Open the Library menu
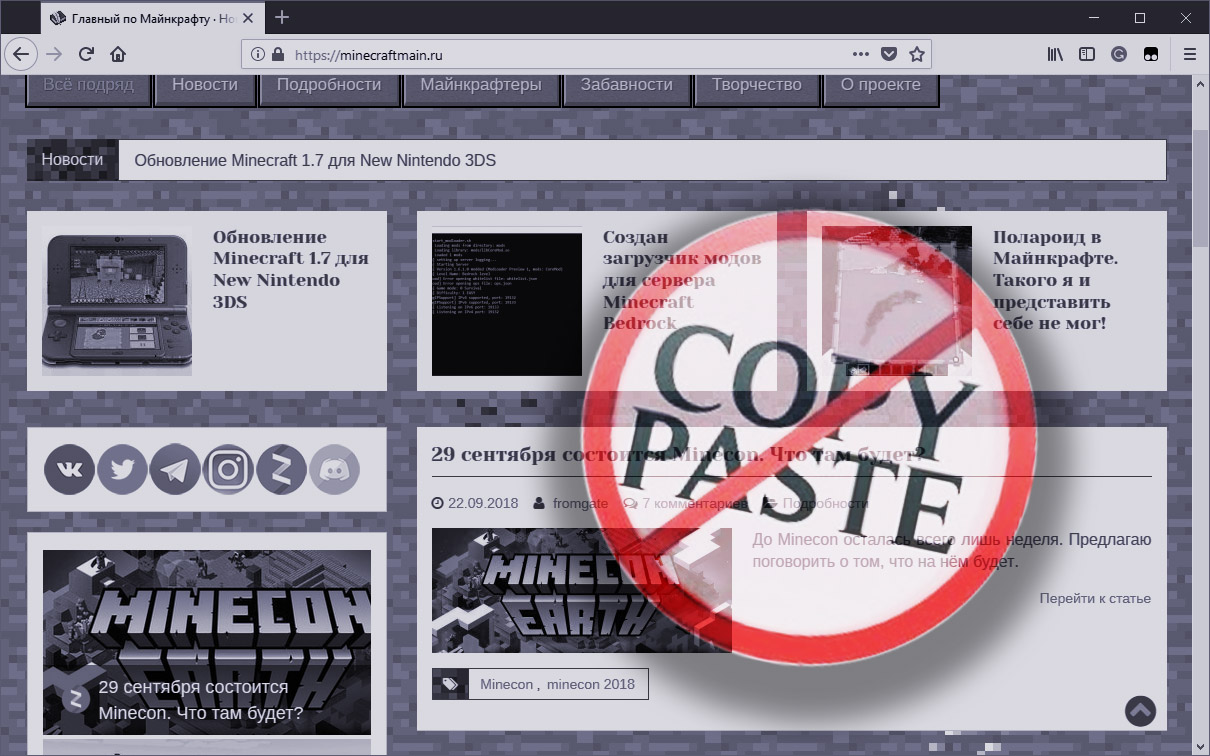Image resolution: width=1210 pixels, height=756 pixels. point(1055,54)
